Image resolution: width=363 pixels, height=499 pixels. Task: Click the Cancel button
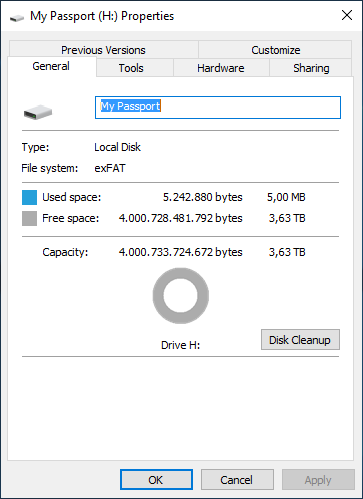tap(237, 480)
